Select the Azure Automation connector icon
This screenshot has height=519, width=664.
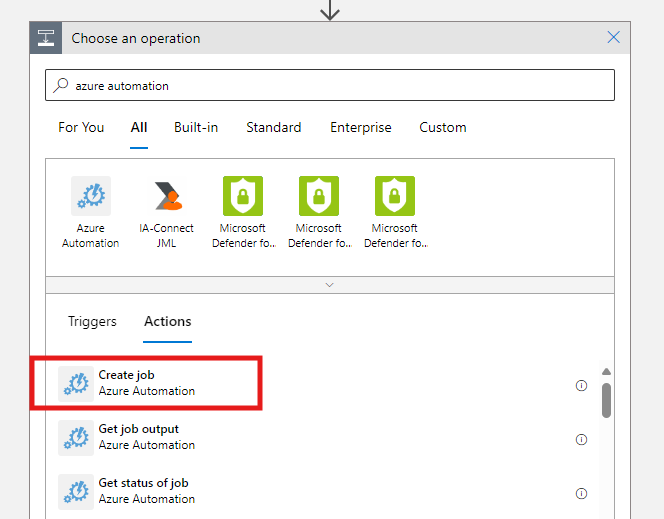[x=90, y=197]
